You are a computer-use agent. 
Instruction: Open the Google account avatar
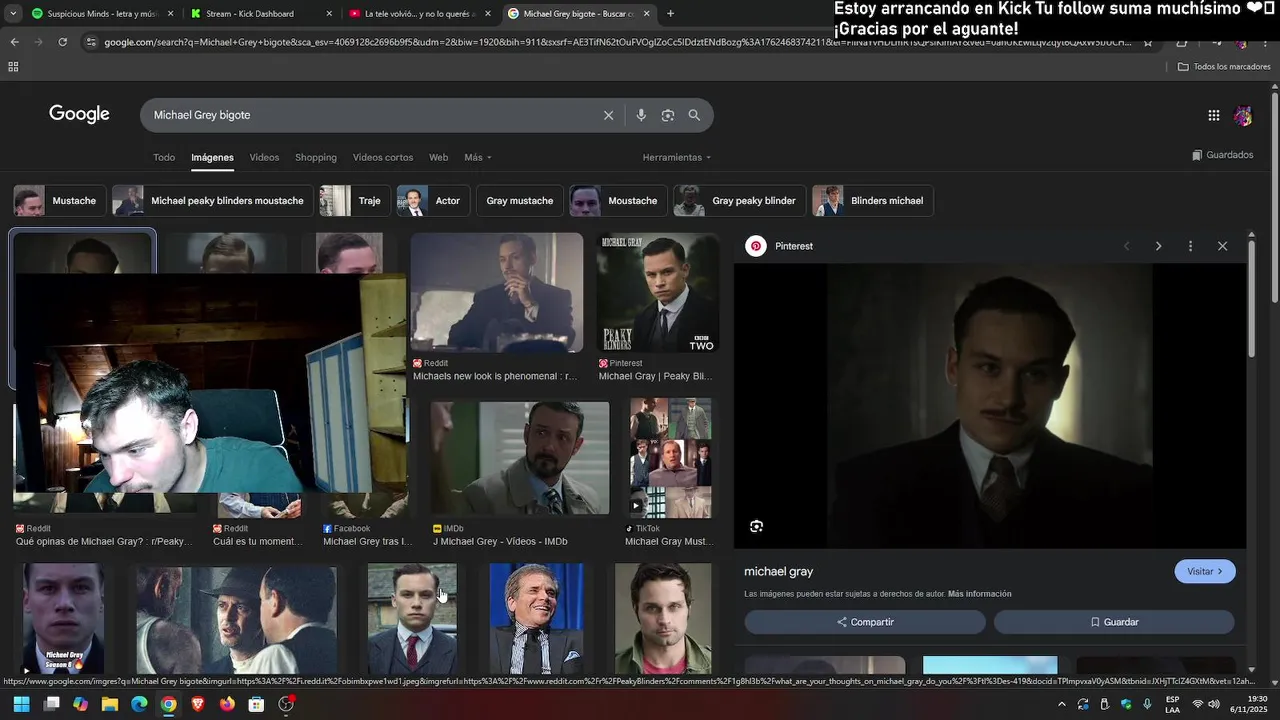(x=1243, y=116)
